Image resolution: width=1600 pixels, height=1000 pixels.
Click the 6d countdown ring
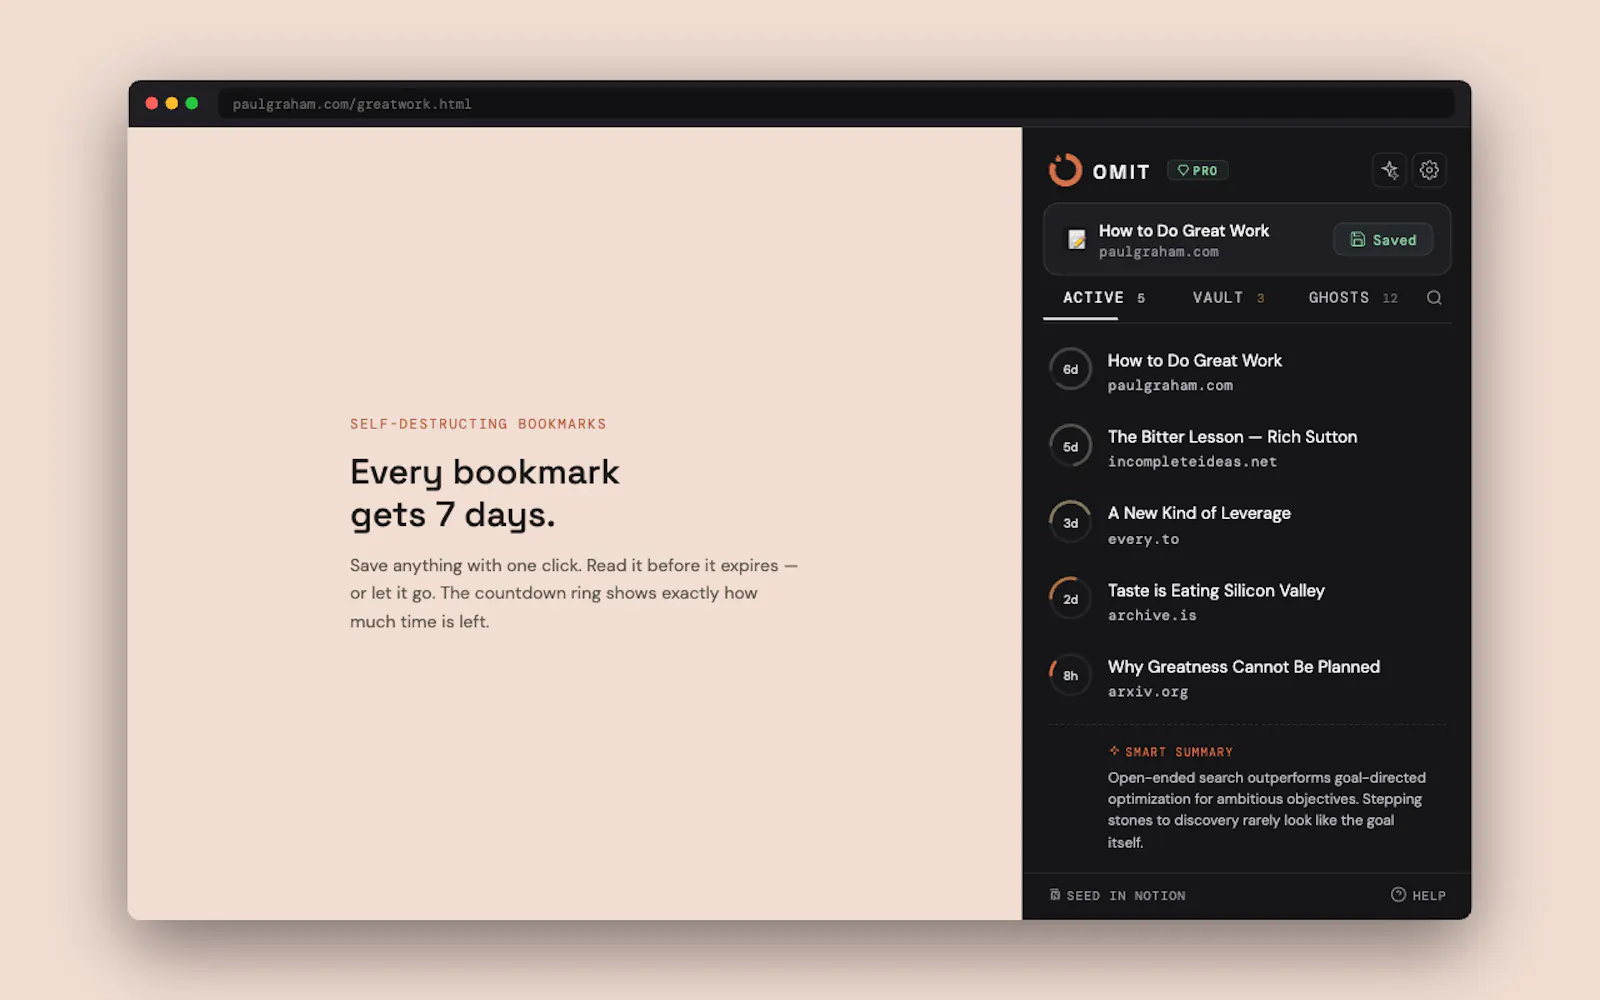pyautogui.click(x=1070, y=370)
